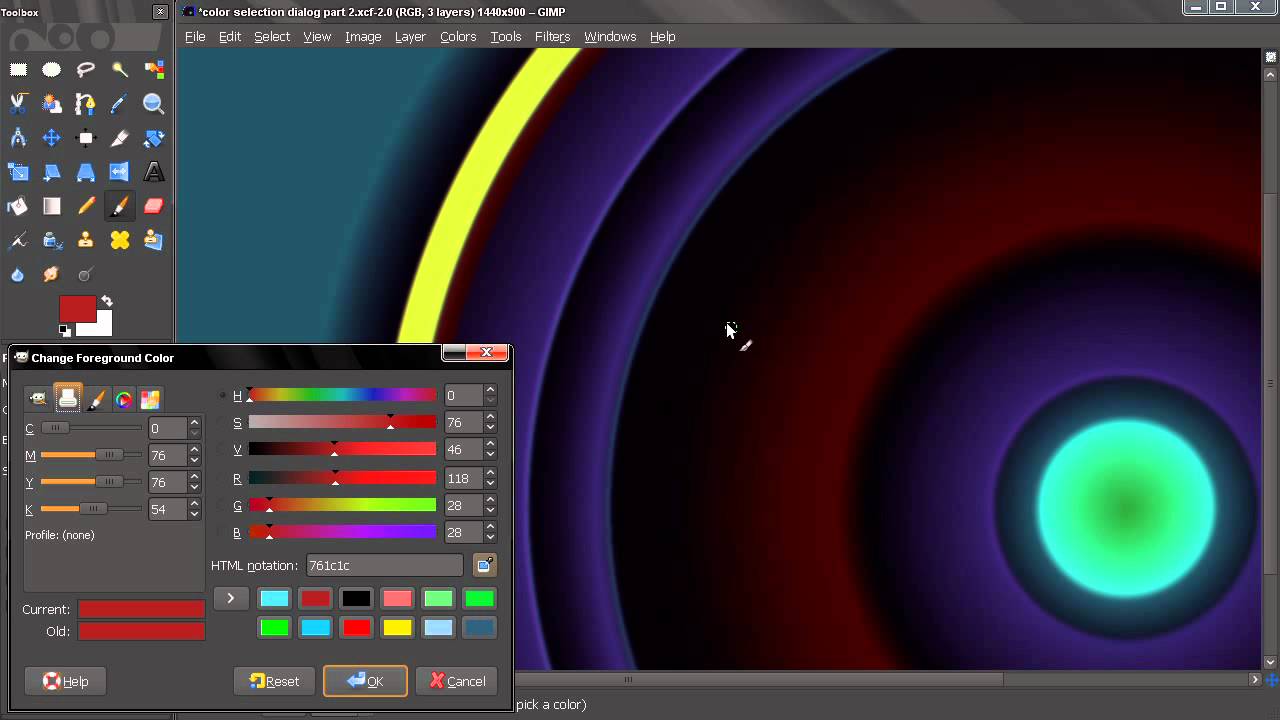Select the Clone stamp tool
1280x720 pixels.
point(86,240)
